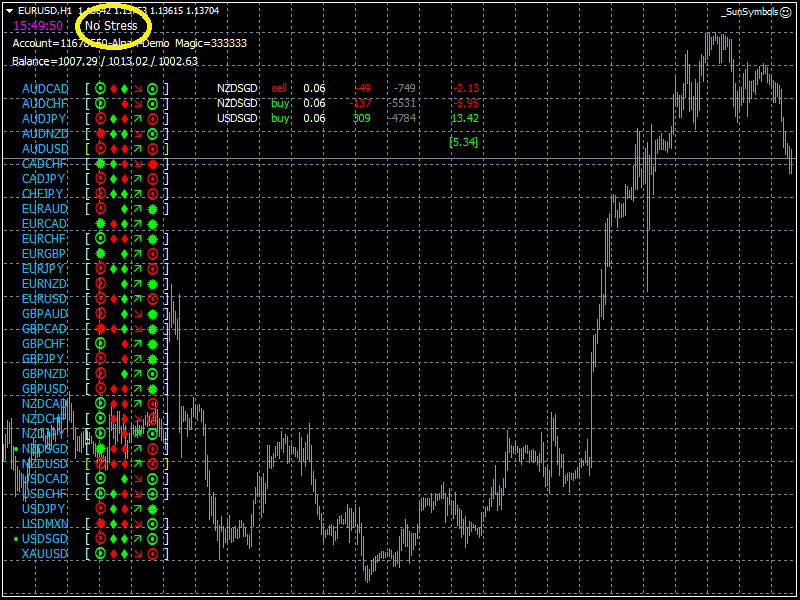Image resolution: width=800 pixels, height=600 pixels.
Task: Click the green target circle in AUDNZD row
Action: [152, 134]
